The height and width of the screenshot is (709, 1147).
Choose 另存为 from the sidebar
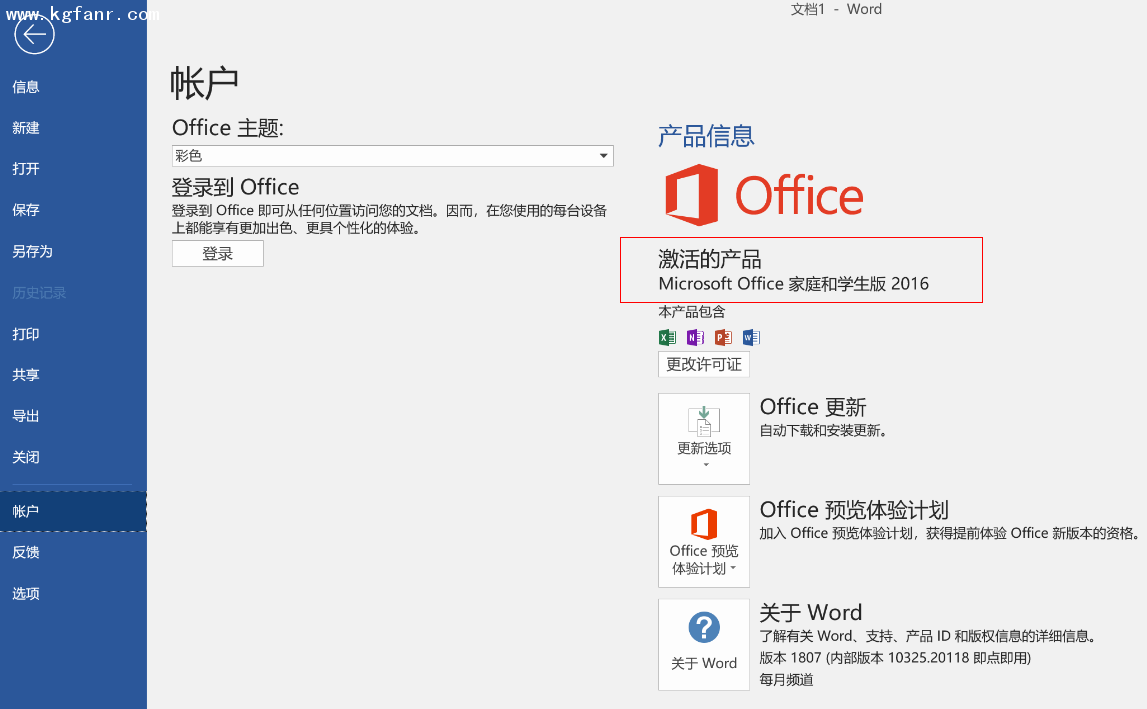32,251
